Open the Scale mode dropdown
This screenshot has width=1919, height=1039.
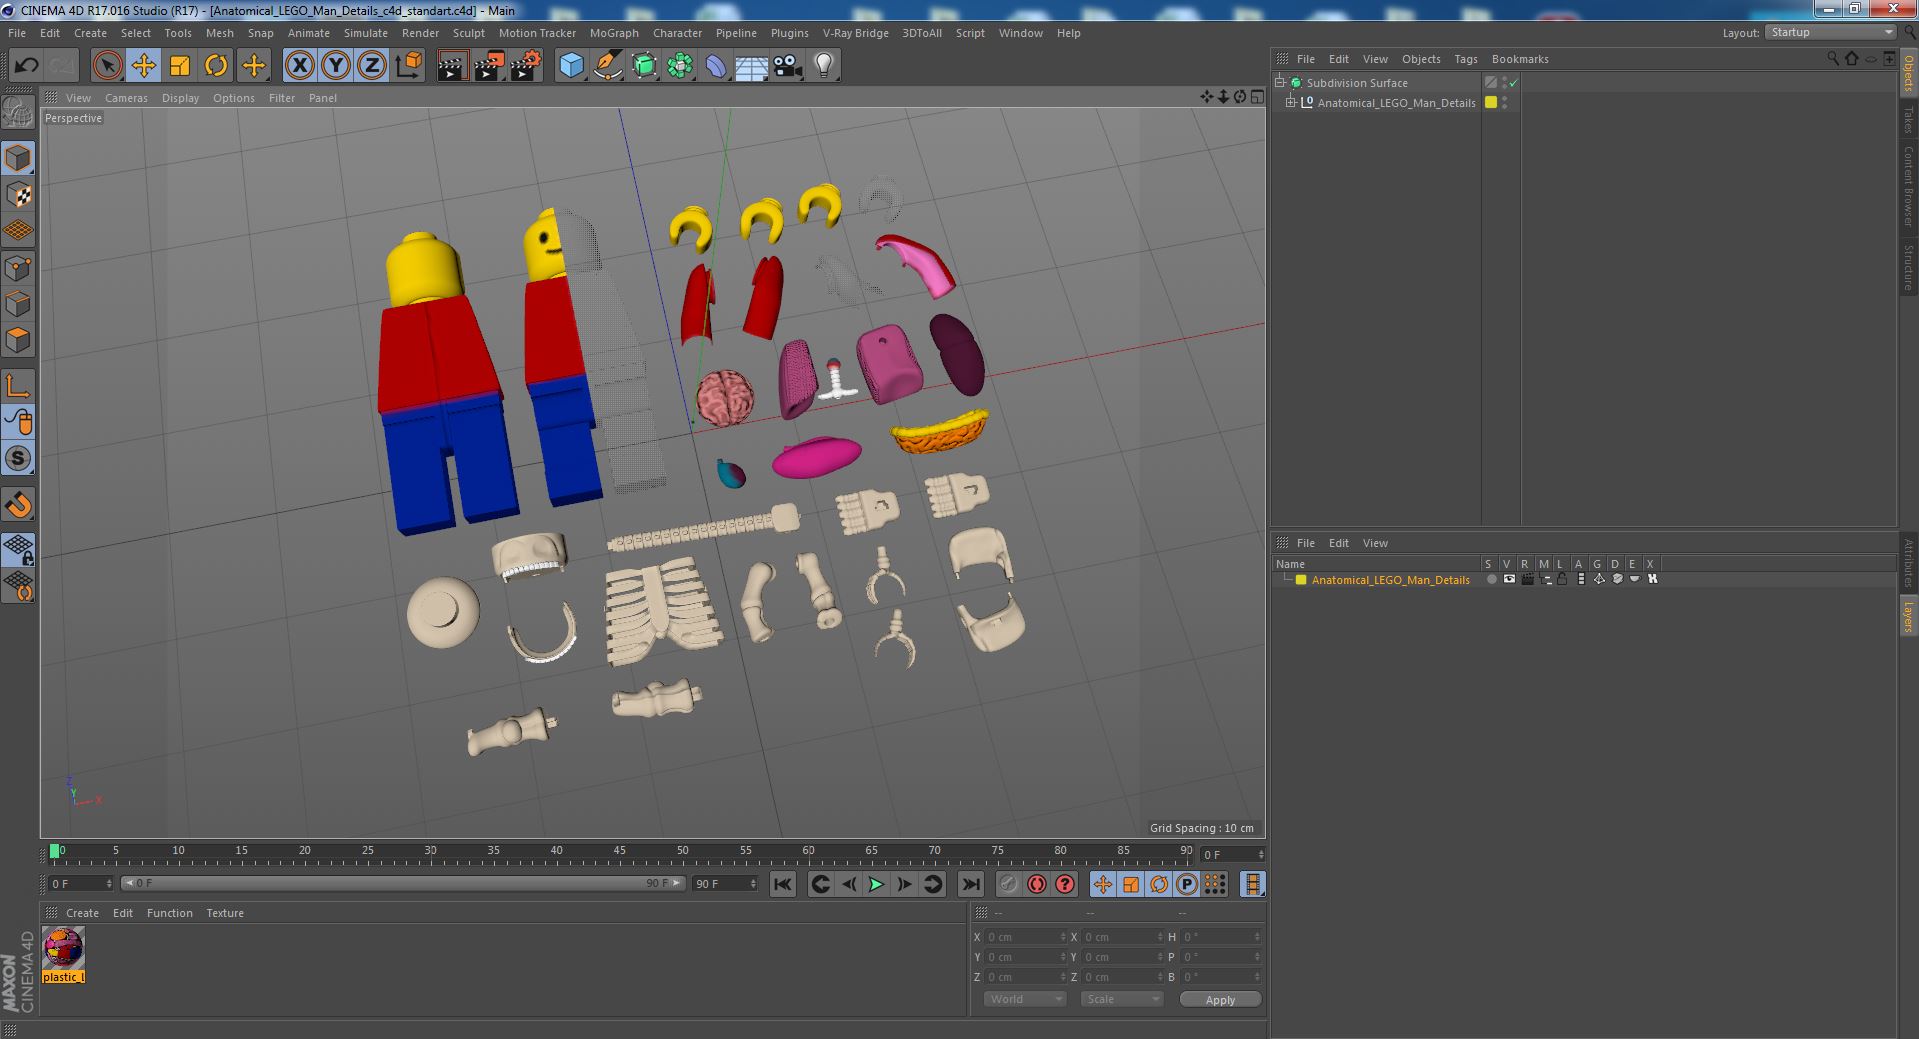pos(1122,1000)
